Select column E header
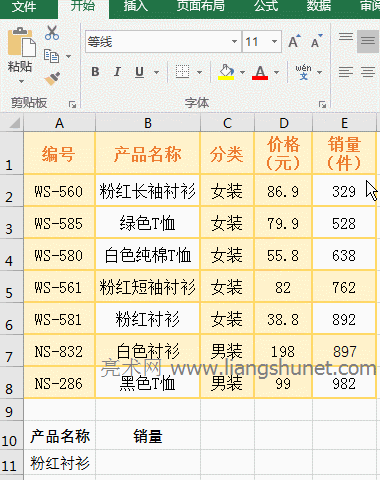 point(344,123)
